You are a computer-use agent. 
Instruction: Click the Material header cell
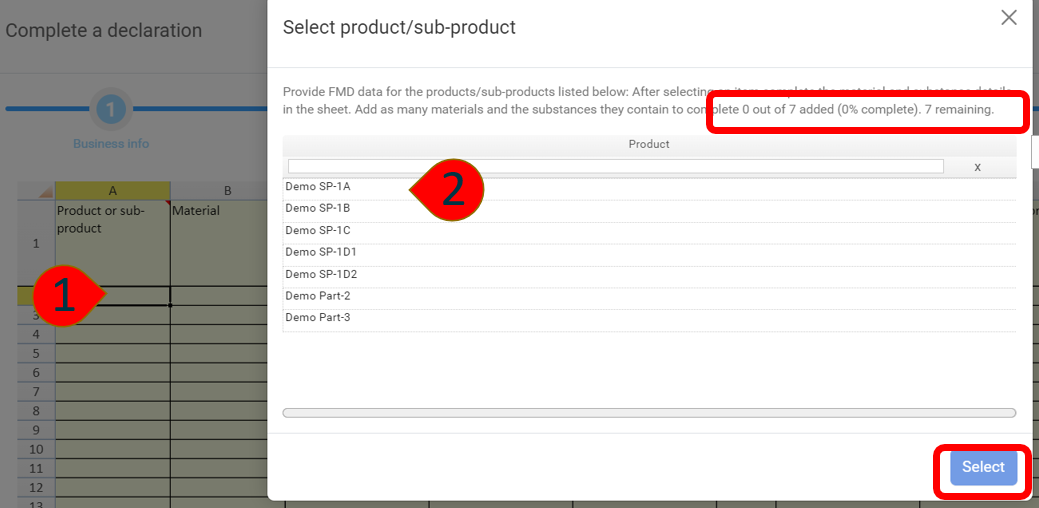(195, 211)
